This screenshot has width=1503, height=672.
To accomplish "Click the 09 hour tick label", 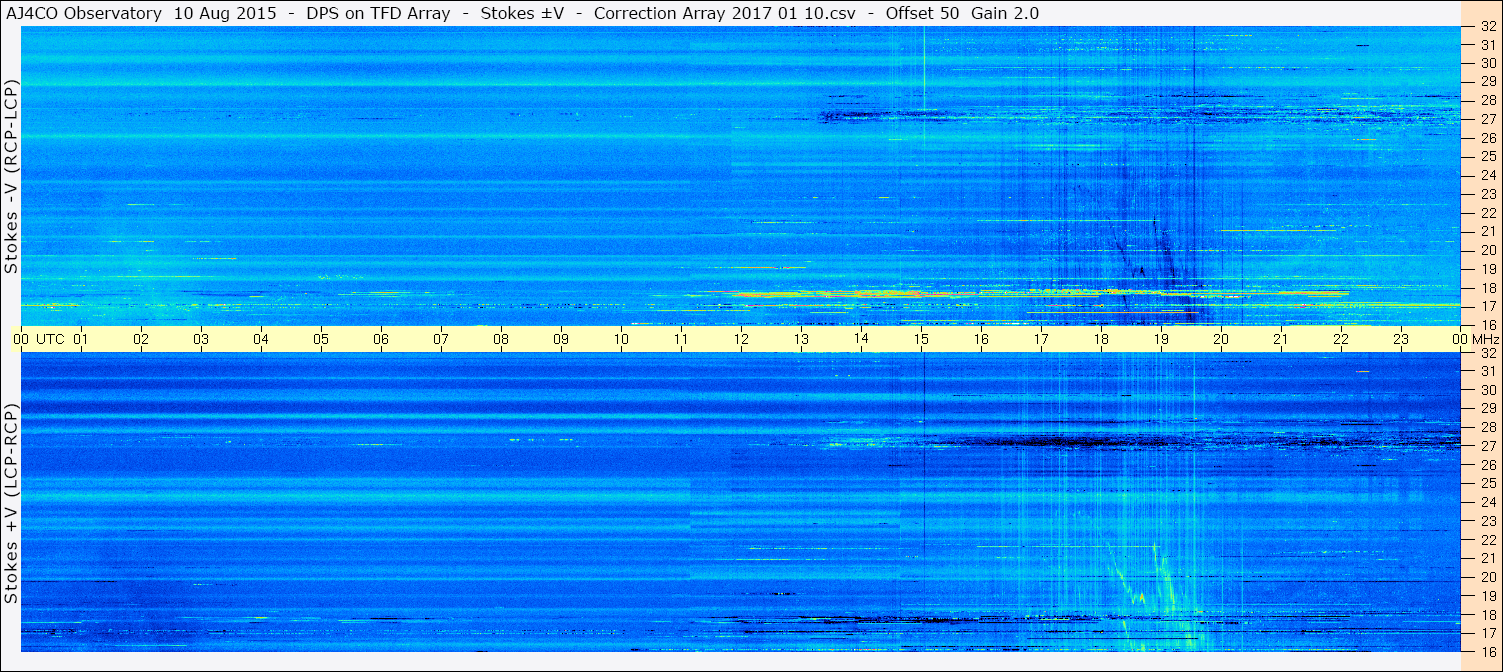I will 561,339.
